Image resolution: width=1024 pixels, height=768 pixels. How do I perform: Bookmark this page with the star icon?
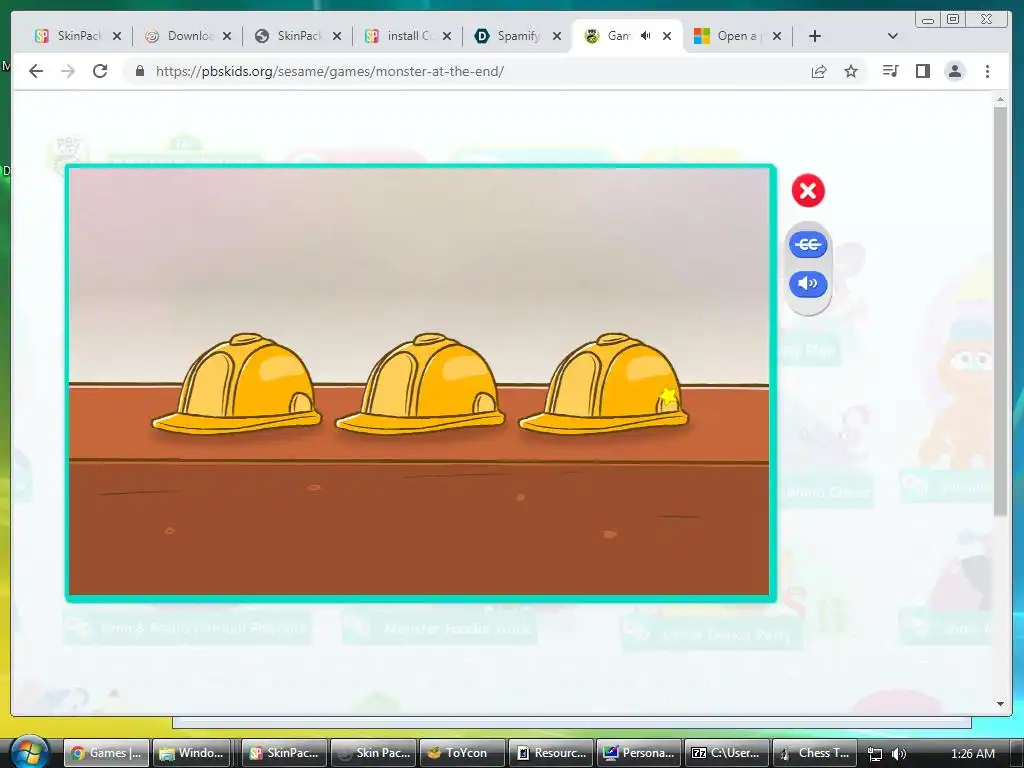tap(850, 71)
